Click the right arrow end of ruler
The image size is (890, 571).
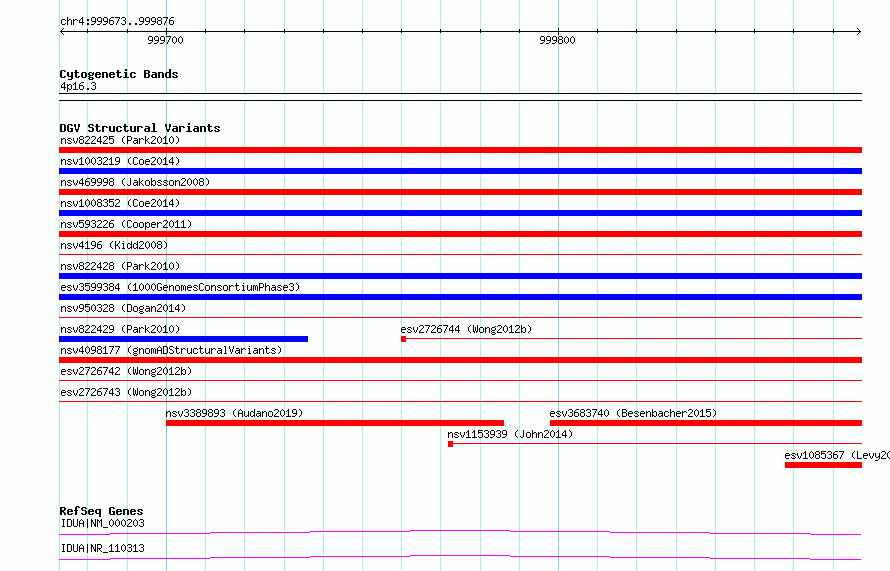pos(859,31)
